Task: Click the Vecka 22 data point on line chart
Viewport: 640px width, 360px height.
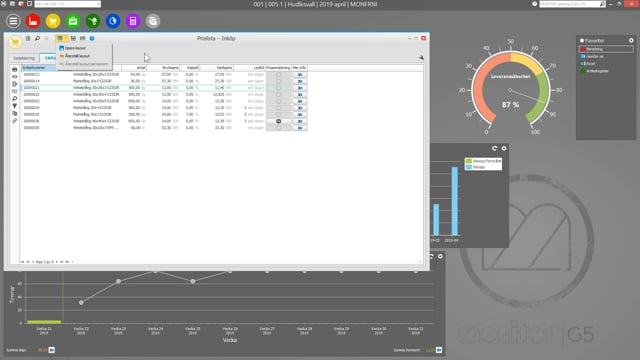Action: pyautogui.click(x=81, y=302)
